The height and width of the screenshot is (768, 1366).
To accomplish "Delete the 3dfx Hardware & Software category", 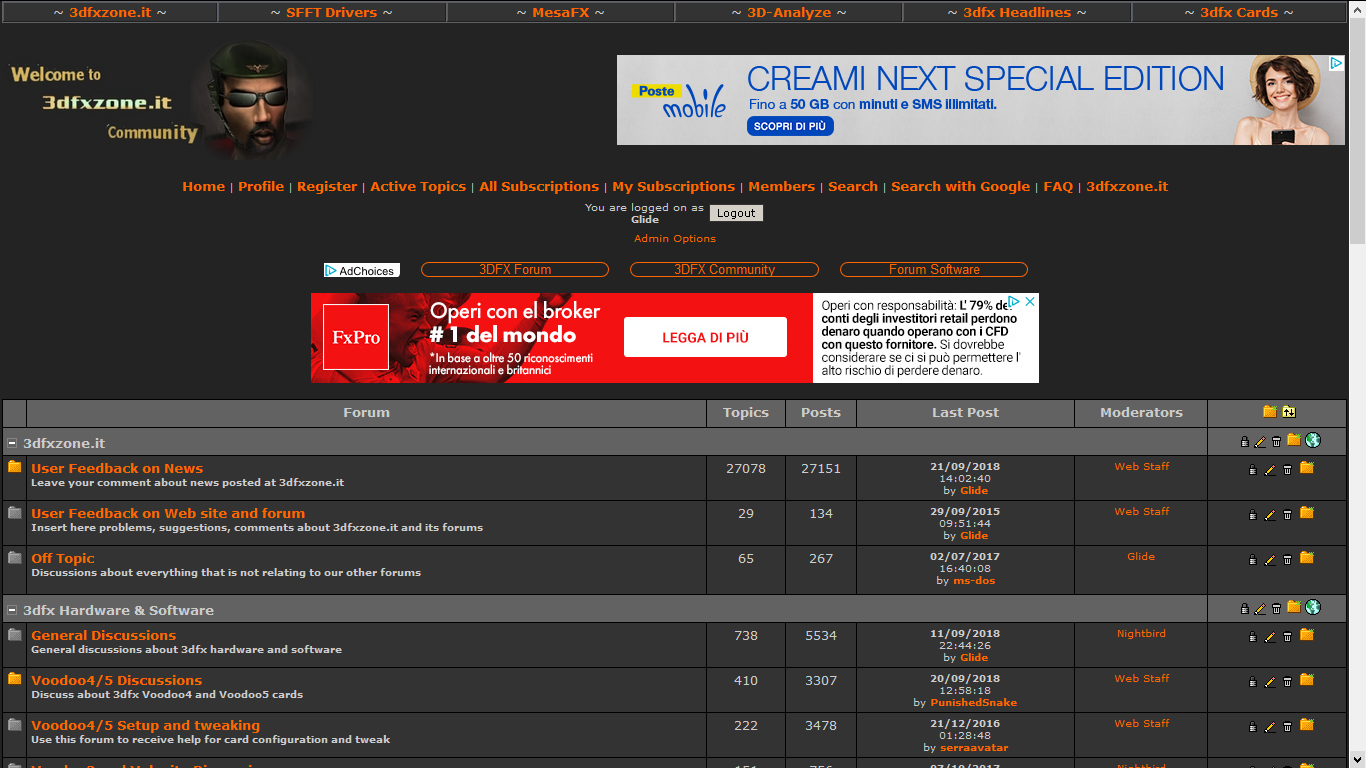I will click(1276, 608).
